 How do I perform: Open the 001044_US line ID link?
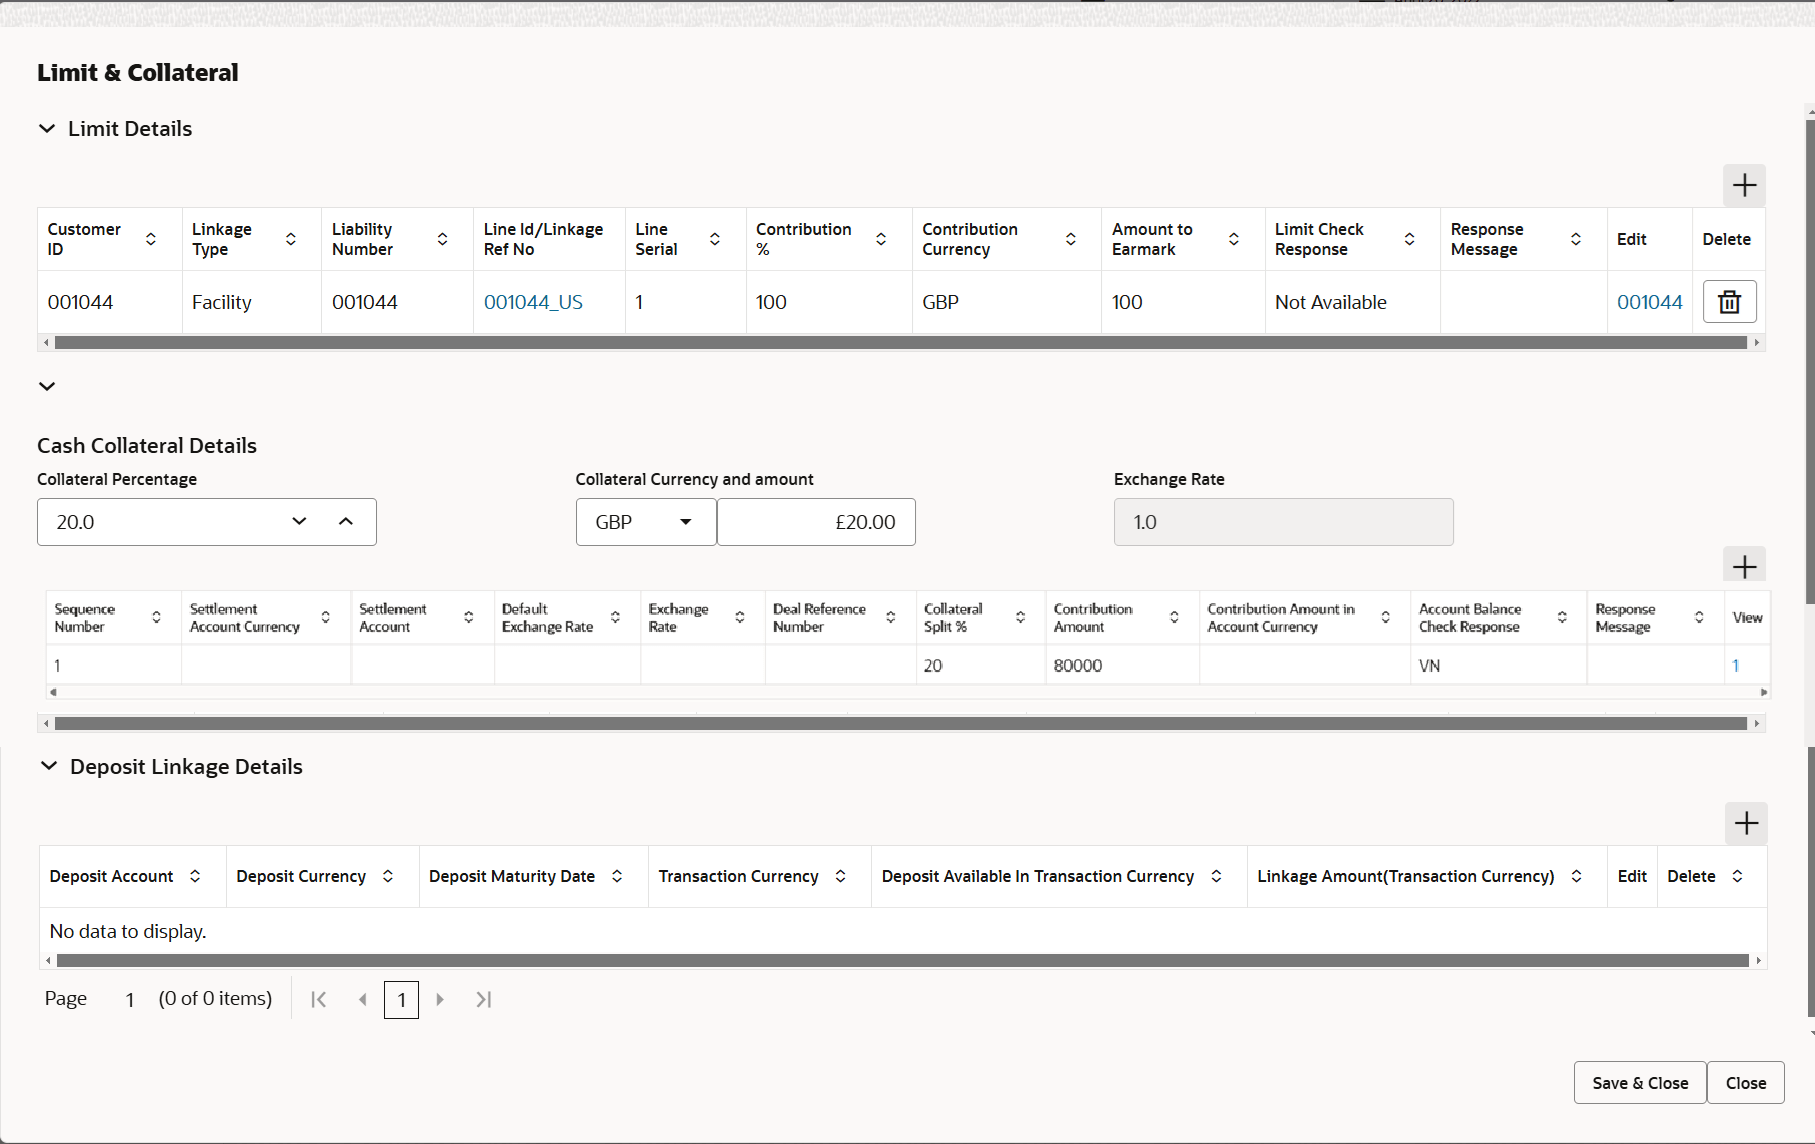tap(533, 302)
